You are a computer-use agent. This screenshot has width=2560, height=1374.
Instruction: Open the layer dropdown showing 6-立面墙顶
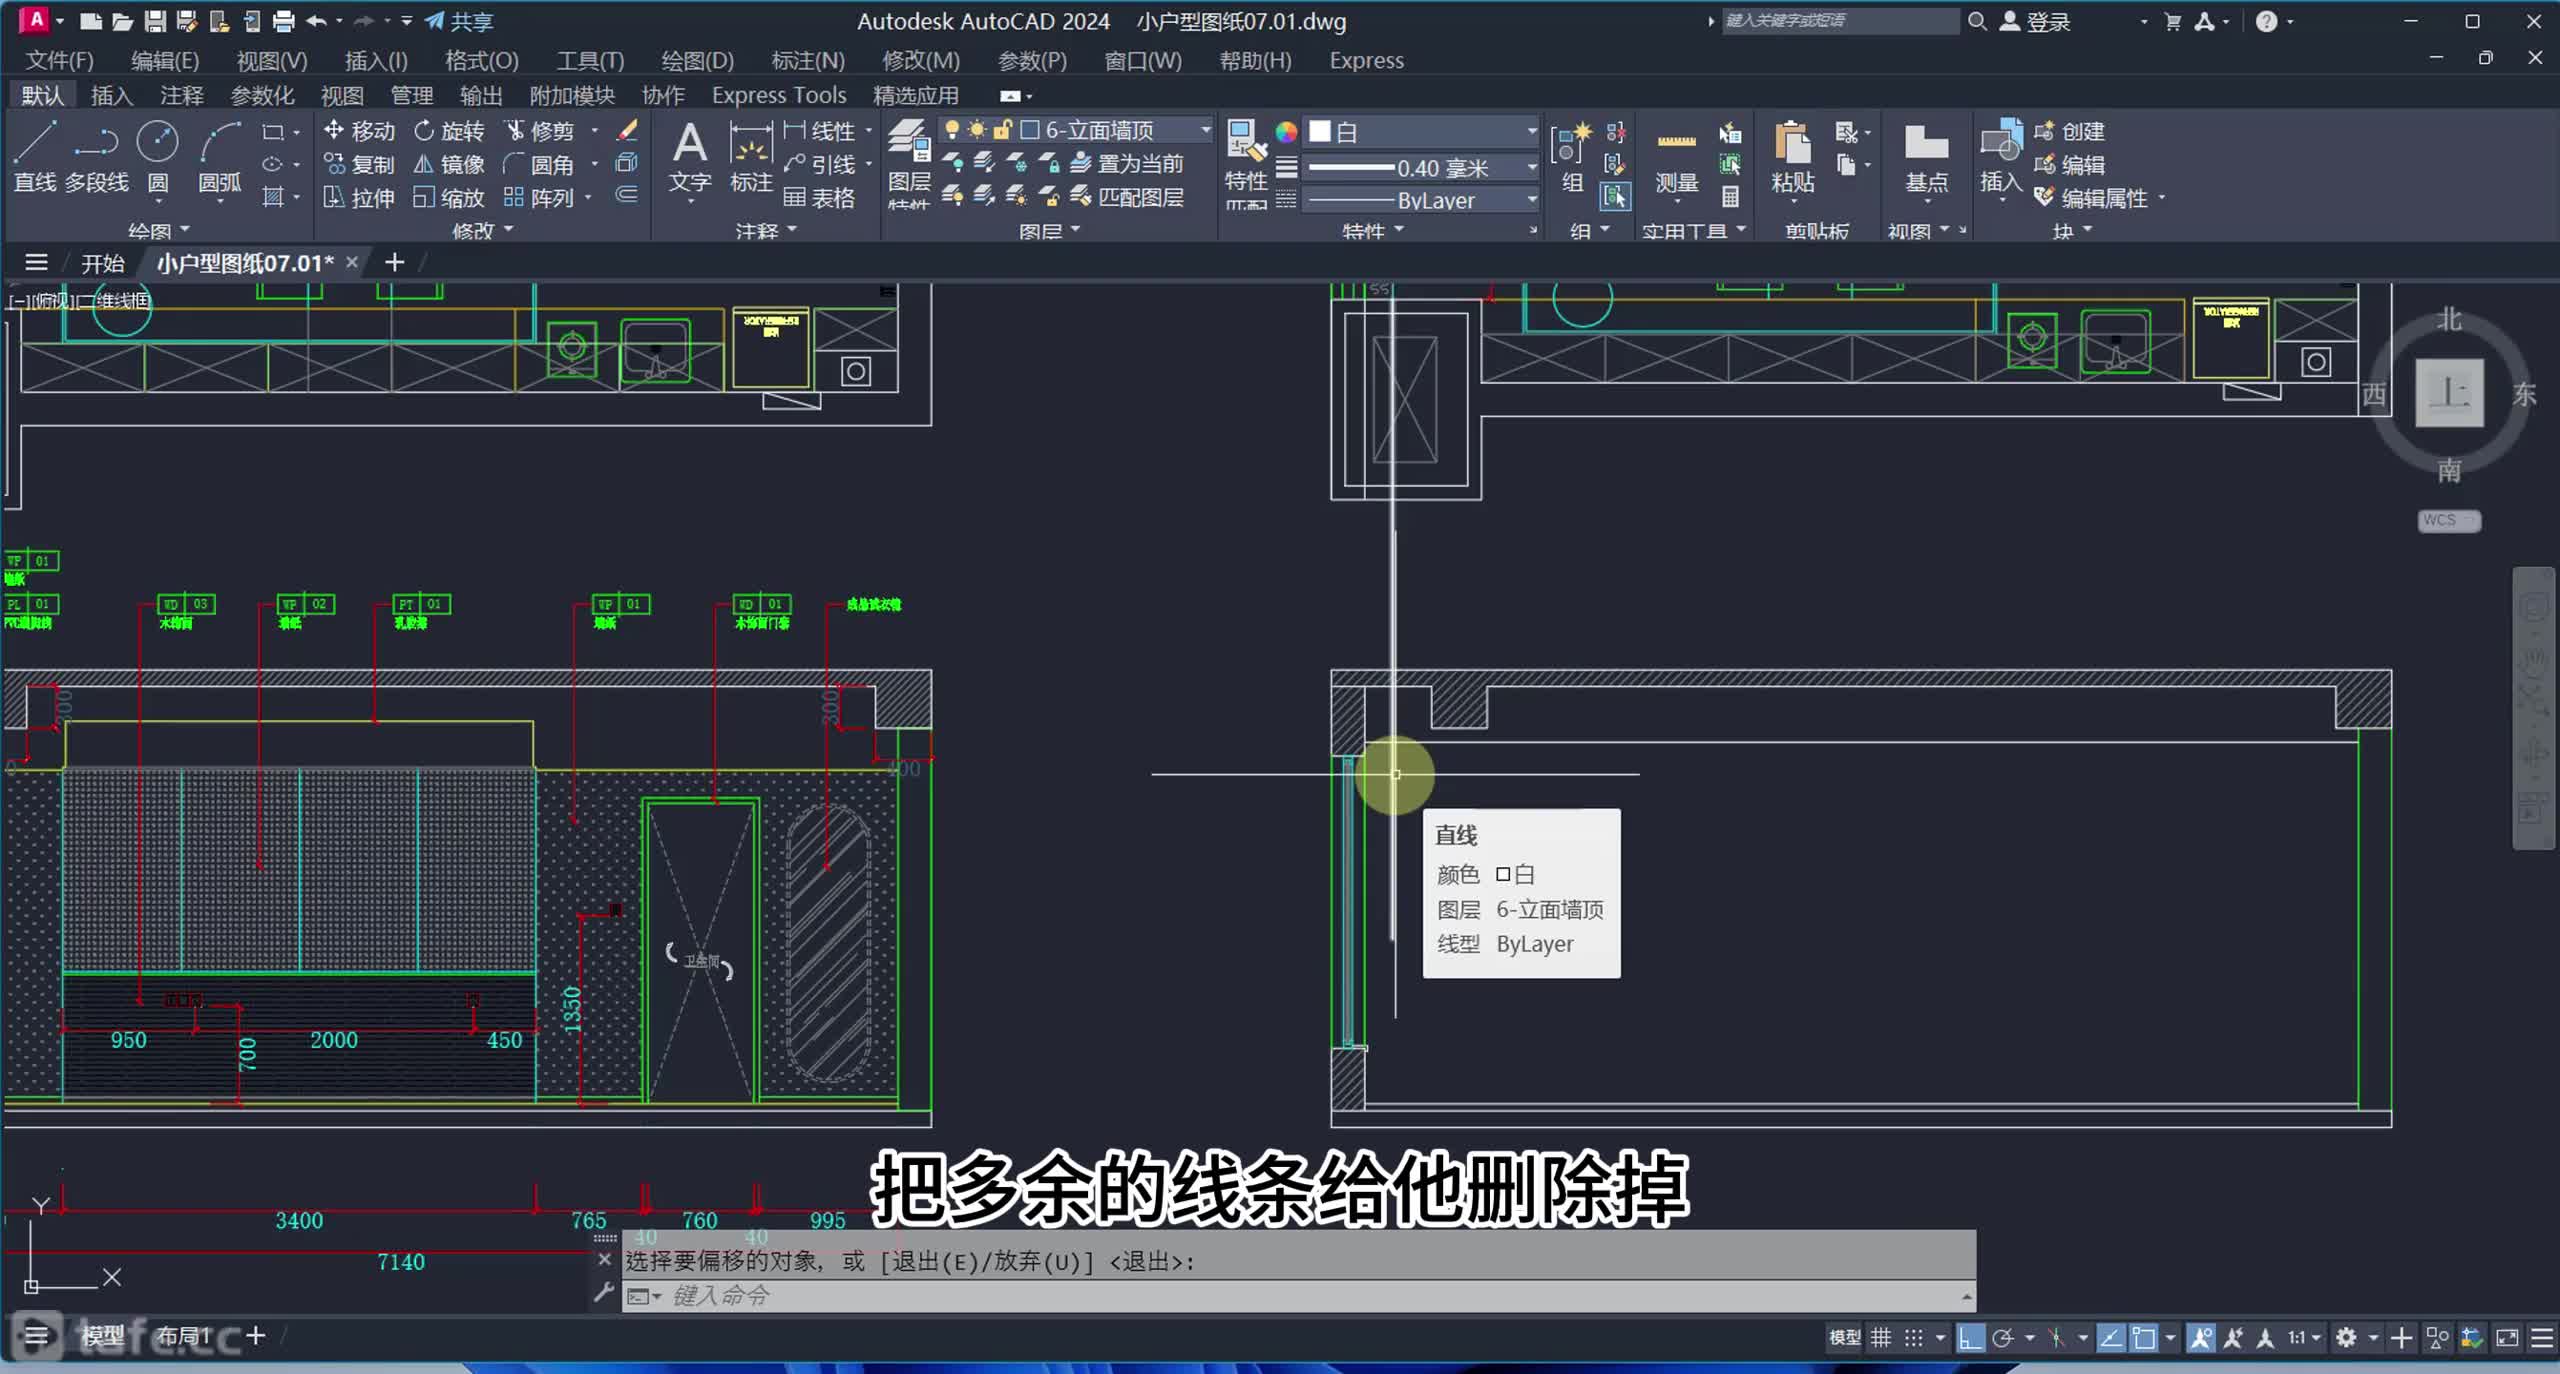1076,130
